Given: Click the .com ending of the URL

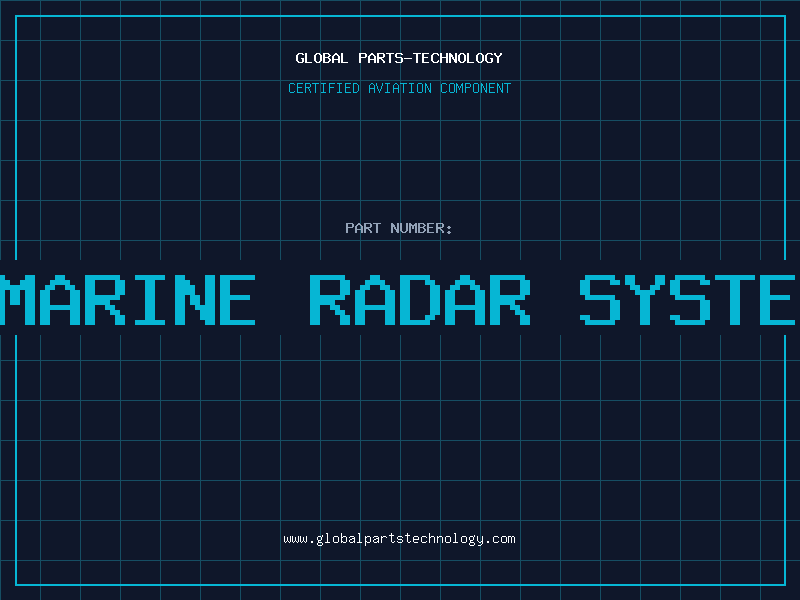Looking at the screenshot, I should (x=500, y=539).
